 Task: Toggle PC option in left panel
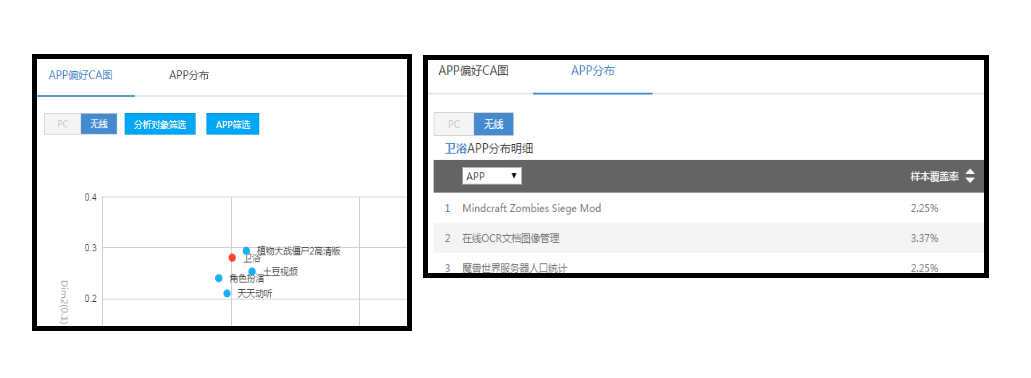tap(62, 124)
